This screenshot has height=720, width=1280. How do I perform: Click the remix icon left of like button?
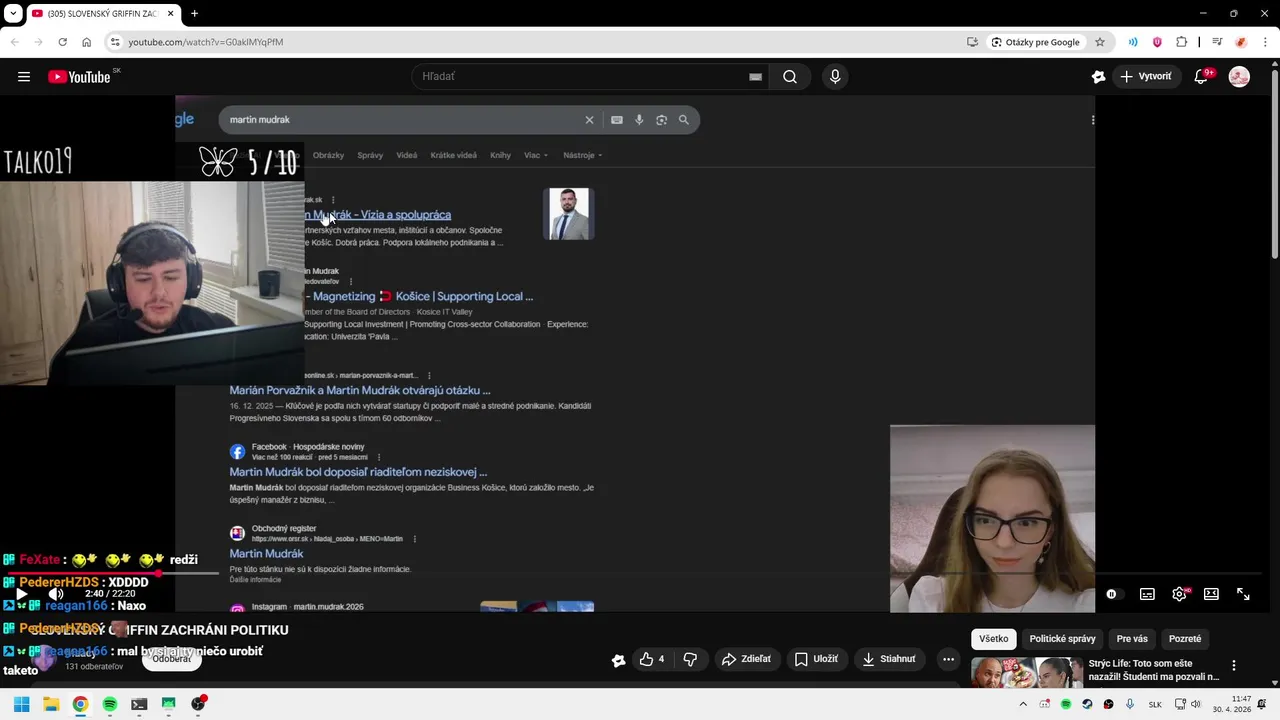pos(618,659)
